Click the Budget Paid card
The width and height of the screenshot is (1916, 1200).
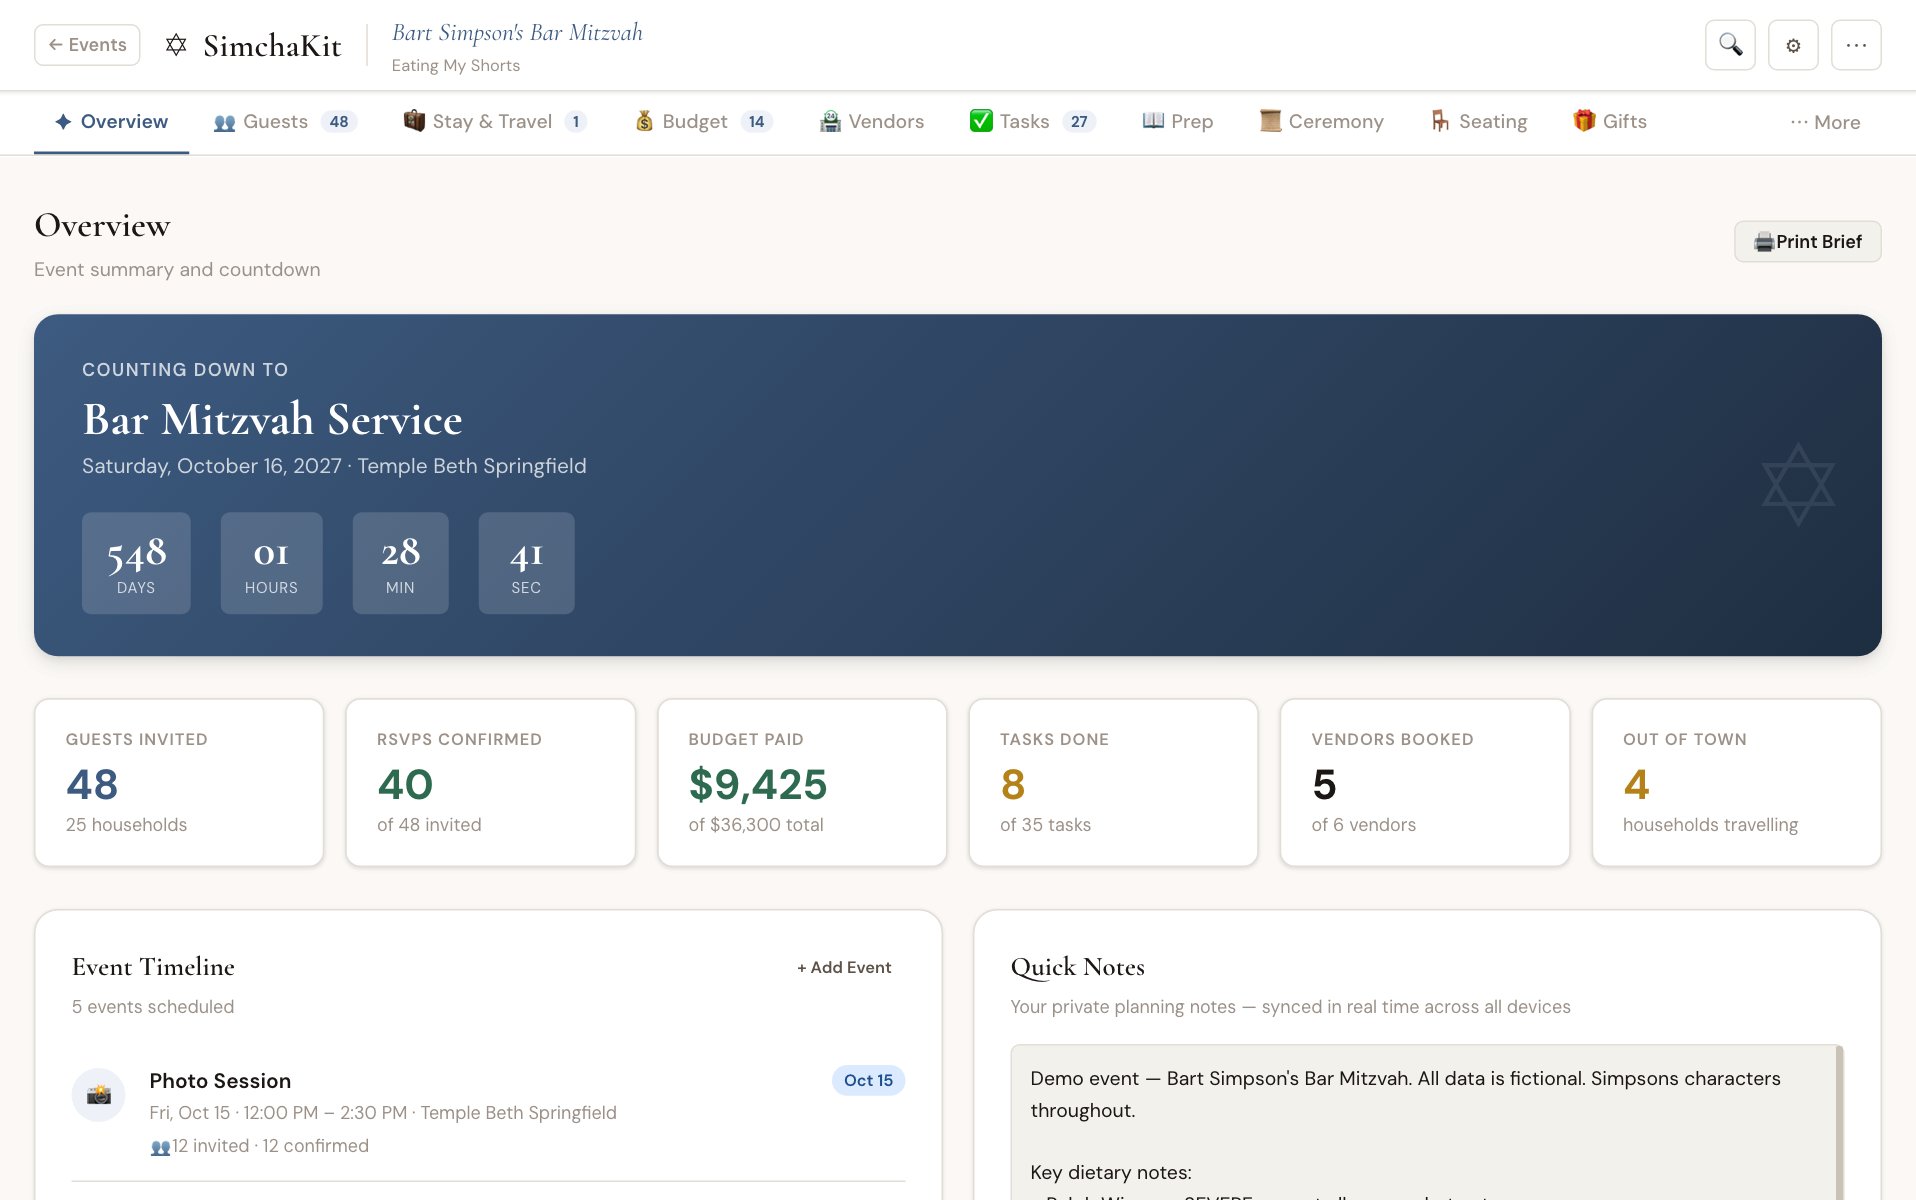tap(802, 782)
